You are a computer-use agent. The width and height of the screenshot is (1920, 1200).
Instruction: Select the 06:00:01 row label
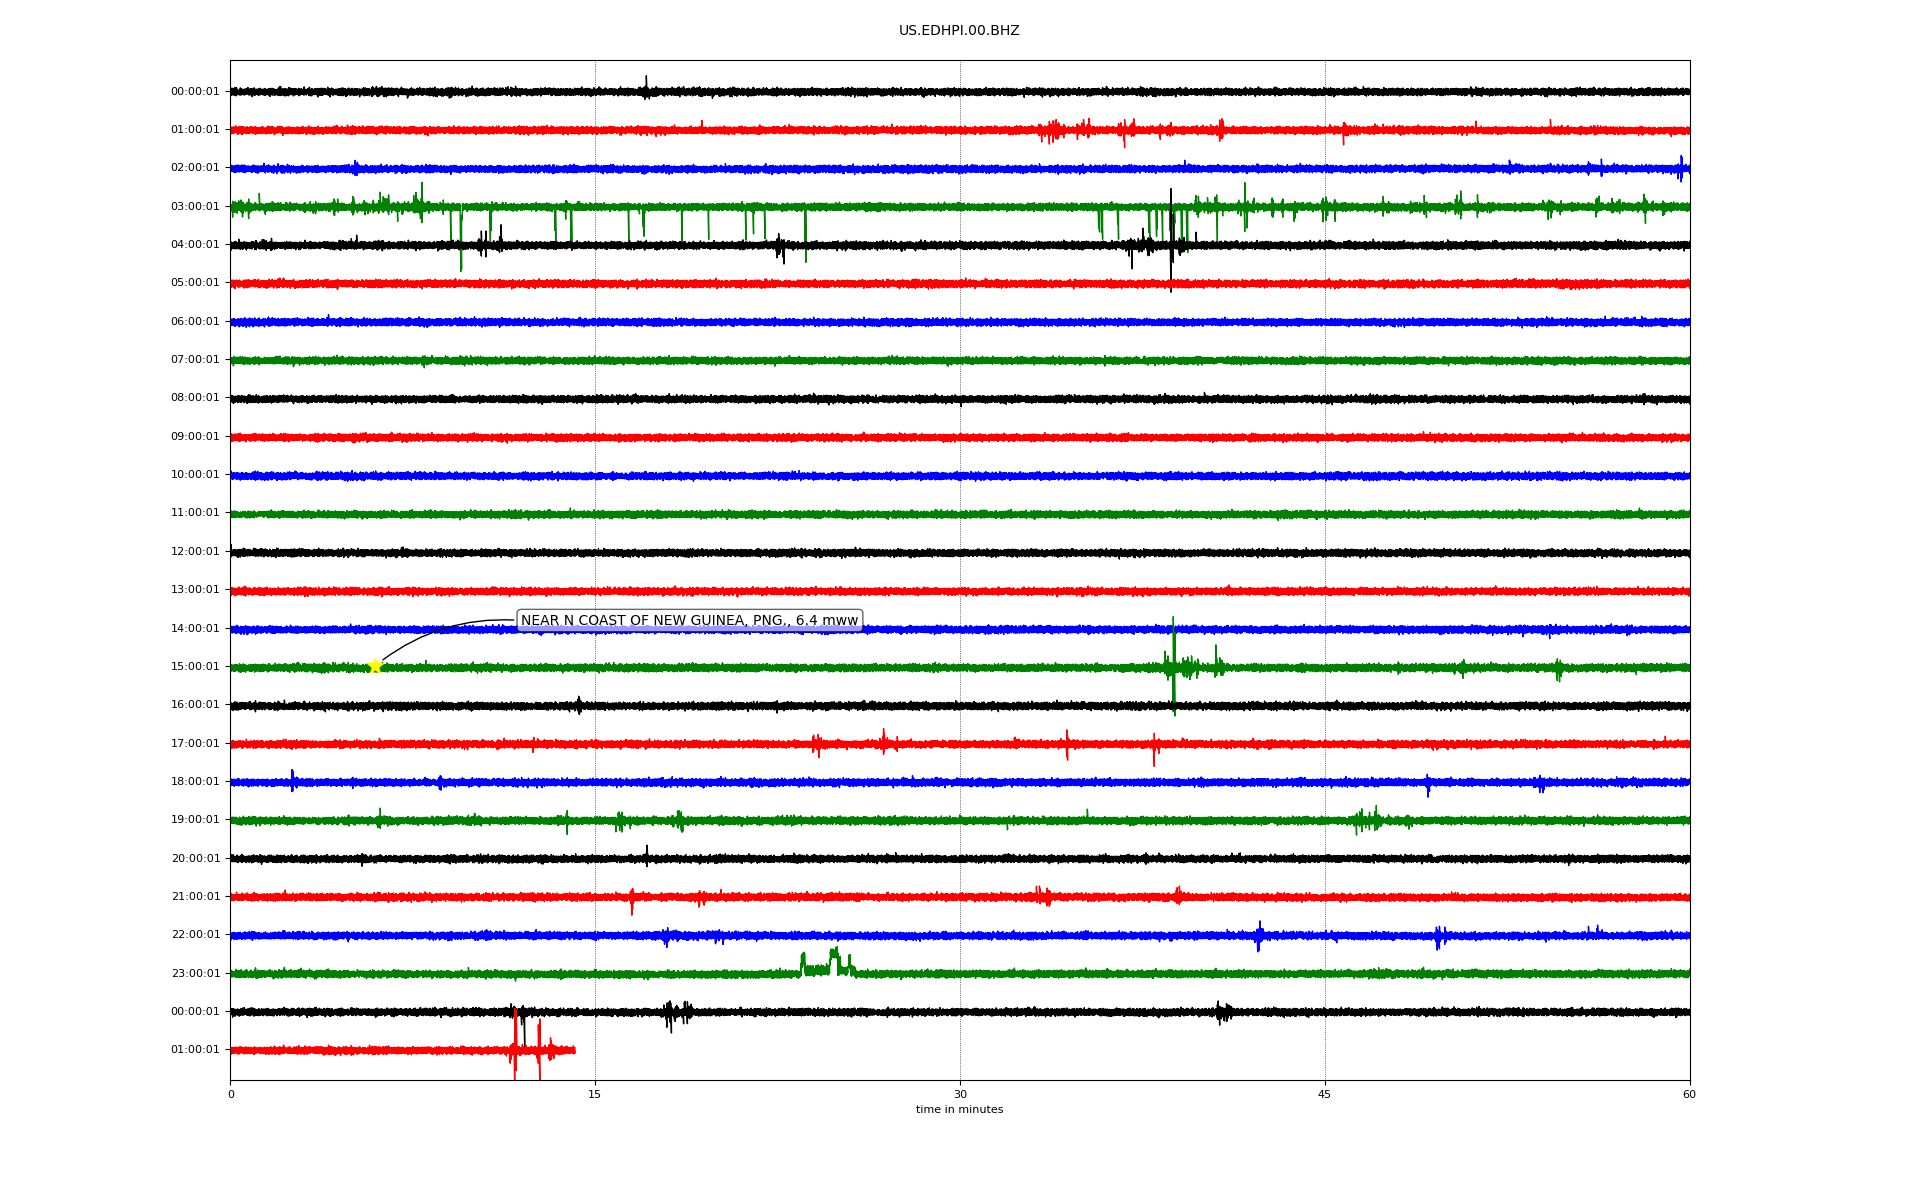click(195, 321)
